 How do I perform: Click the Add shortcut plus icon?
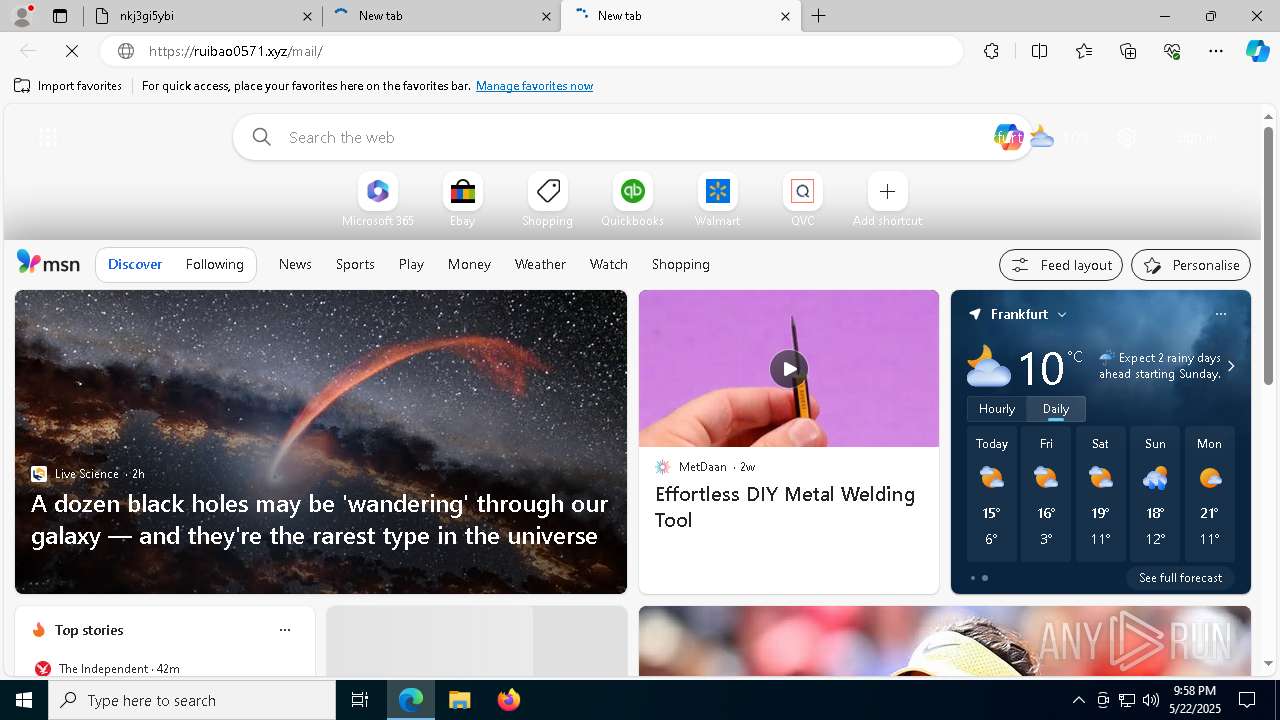887,191
